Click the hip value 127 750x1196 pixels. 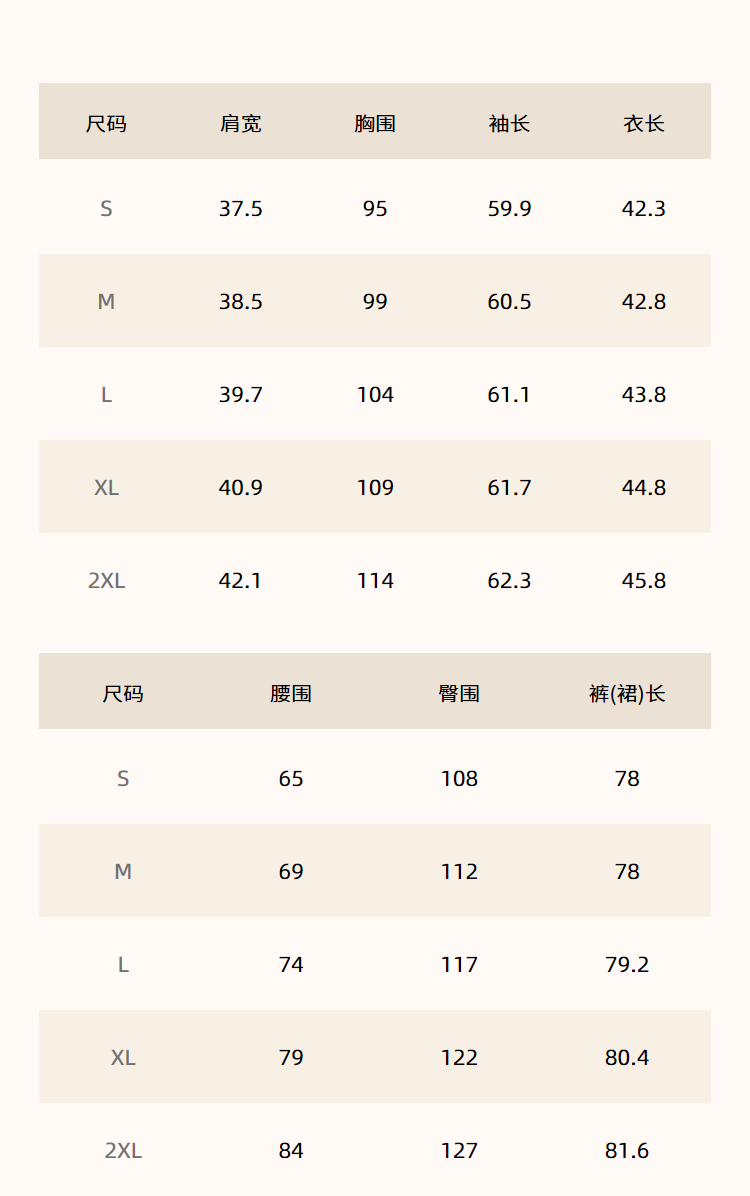click(x=459, y=1151)
